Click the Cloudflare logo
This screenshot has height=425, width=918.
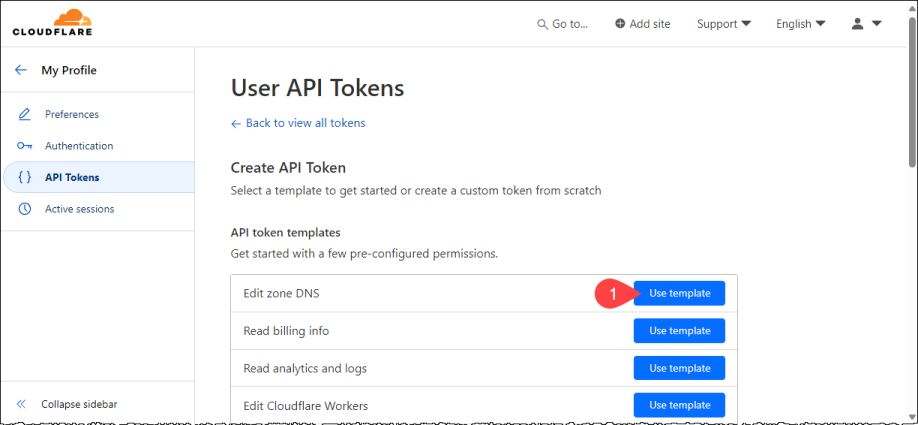click(x=52, y=22)
